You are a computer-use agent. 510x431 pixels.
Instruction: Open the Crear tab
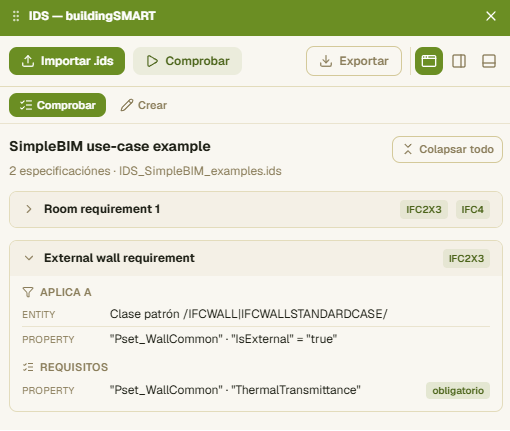[144, 105]
